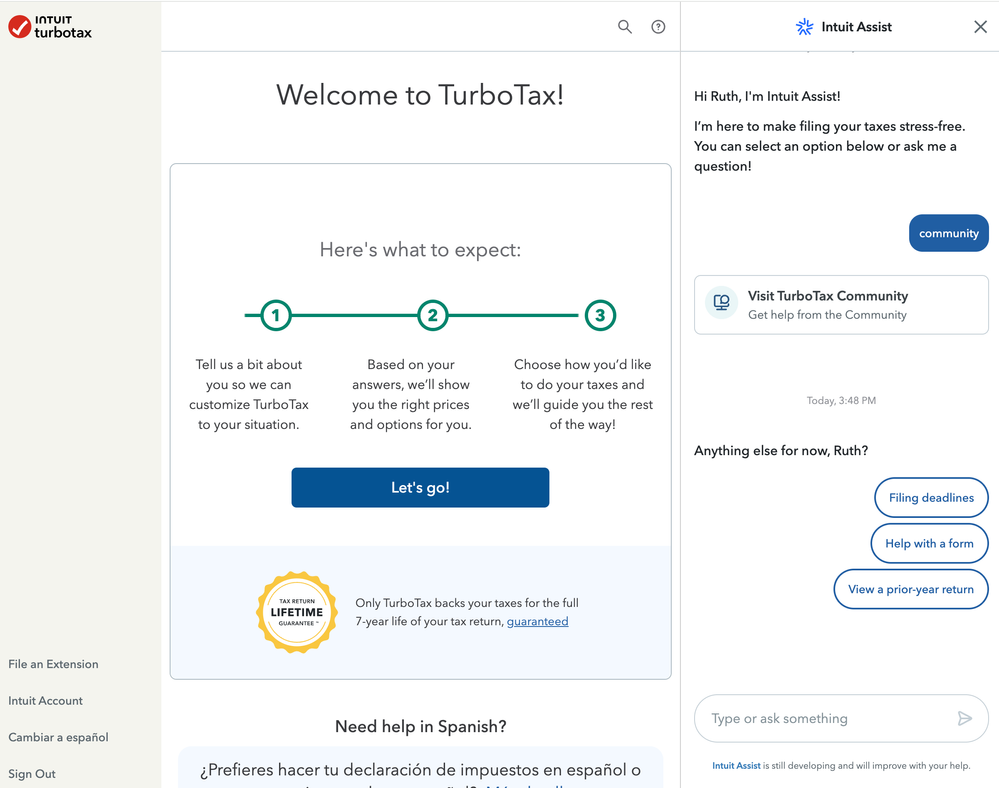
Task: Open the guaranteed link
Action: (x=537, y=621)
